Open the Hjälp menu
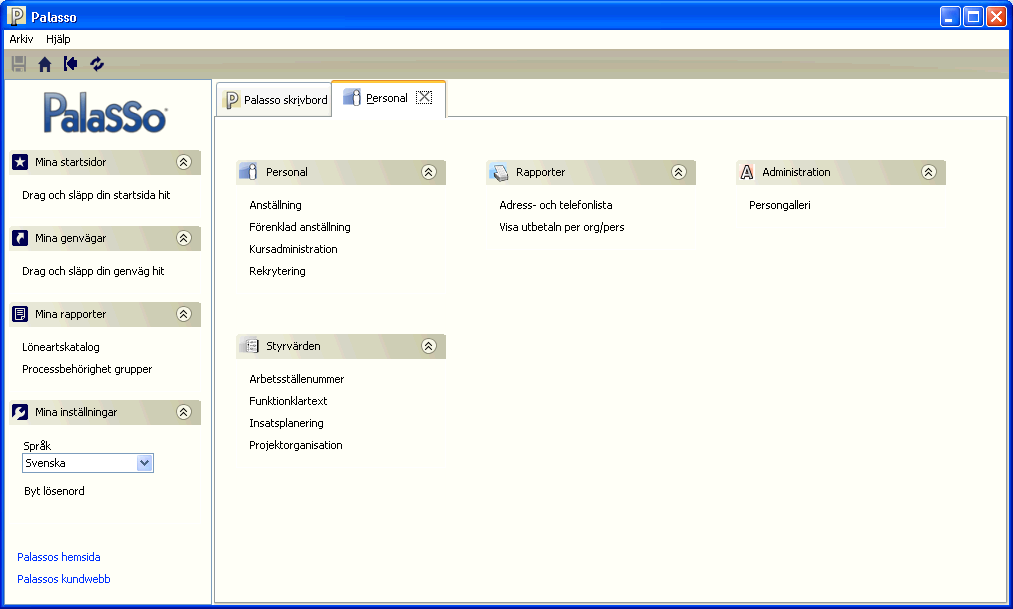 click(x=58, y=39)
